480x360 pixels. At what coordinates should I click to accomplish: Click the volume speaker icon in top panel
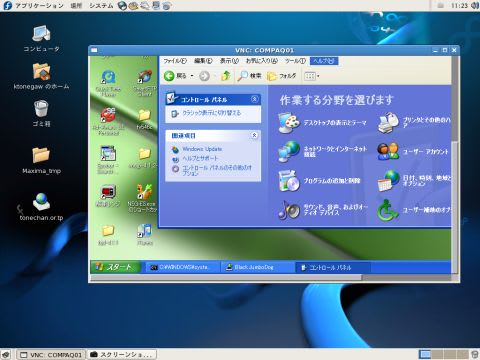[475, 5]
